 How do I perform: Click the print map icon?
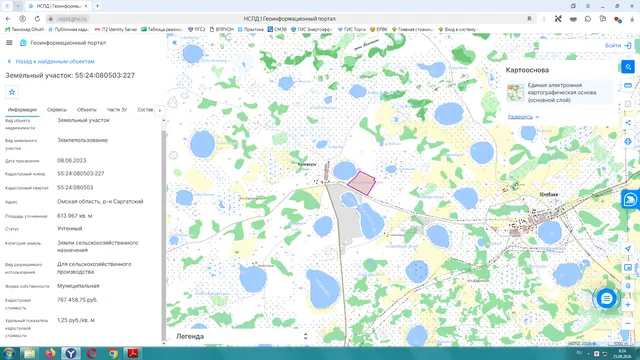click(628, 142)
